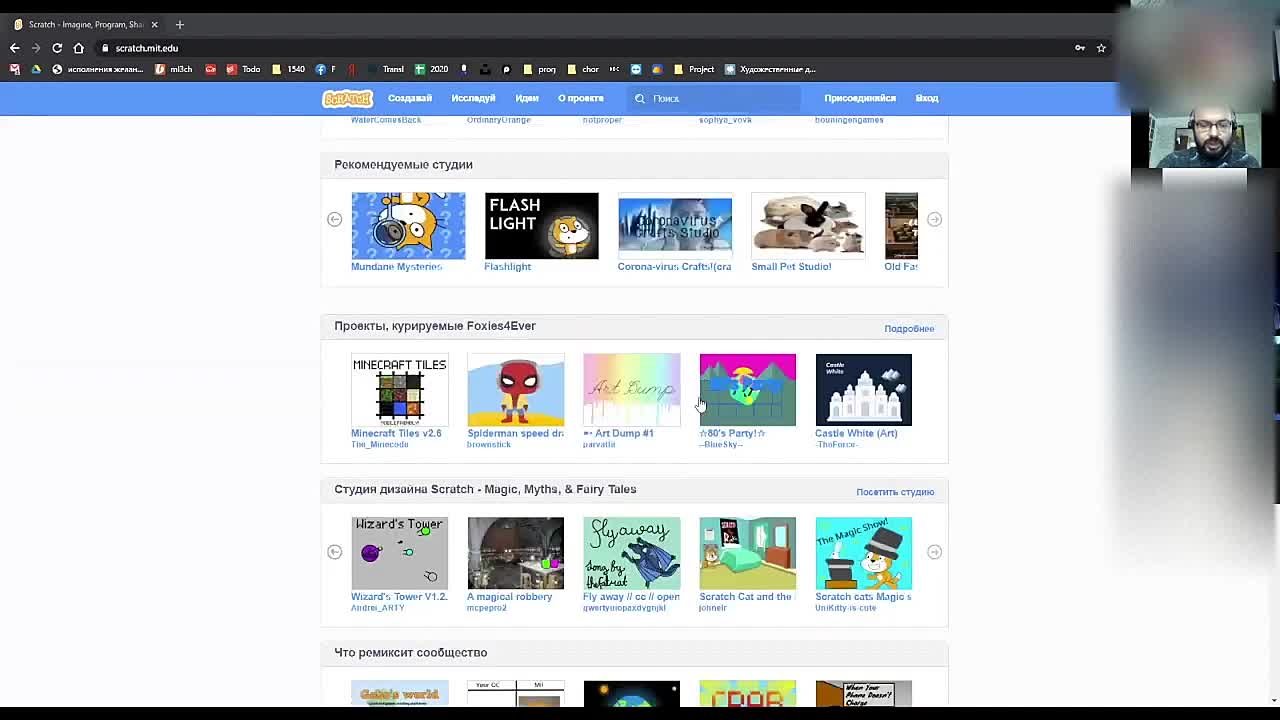1280x720 pixels.
Task: Click the Вход sign-in link
Action: click(927, 98)
